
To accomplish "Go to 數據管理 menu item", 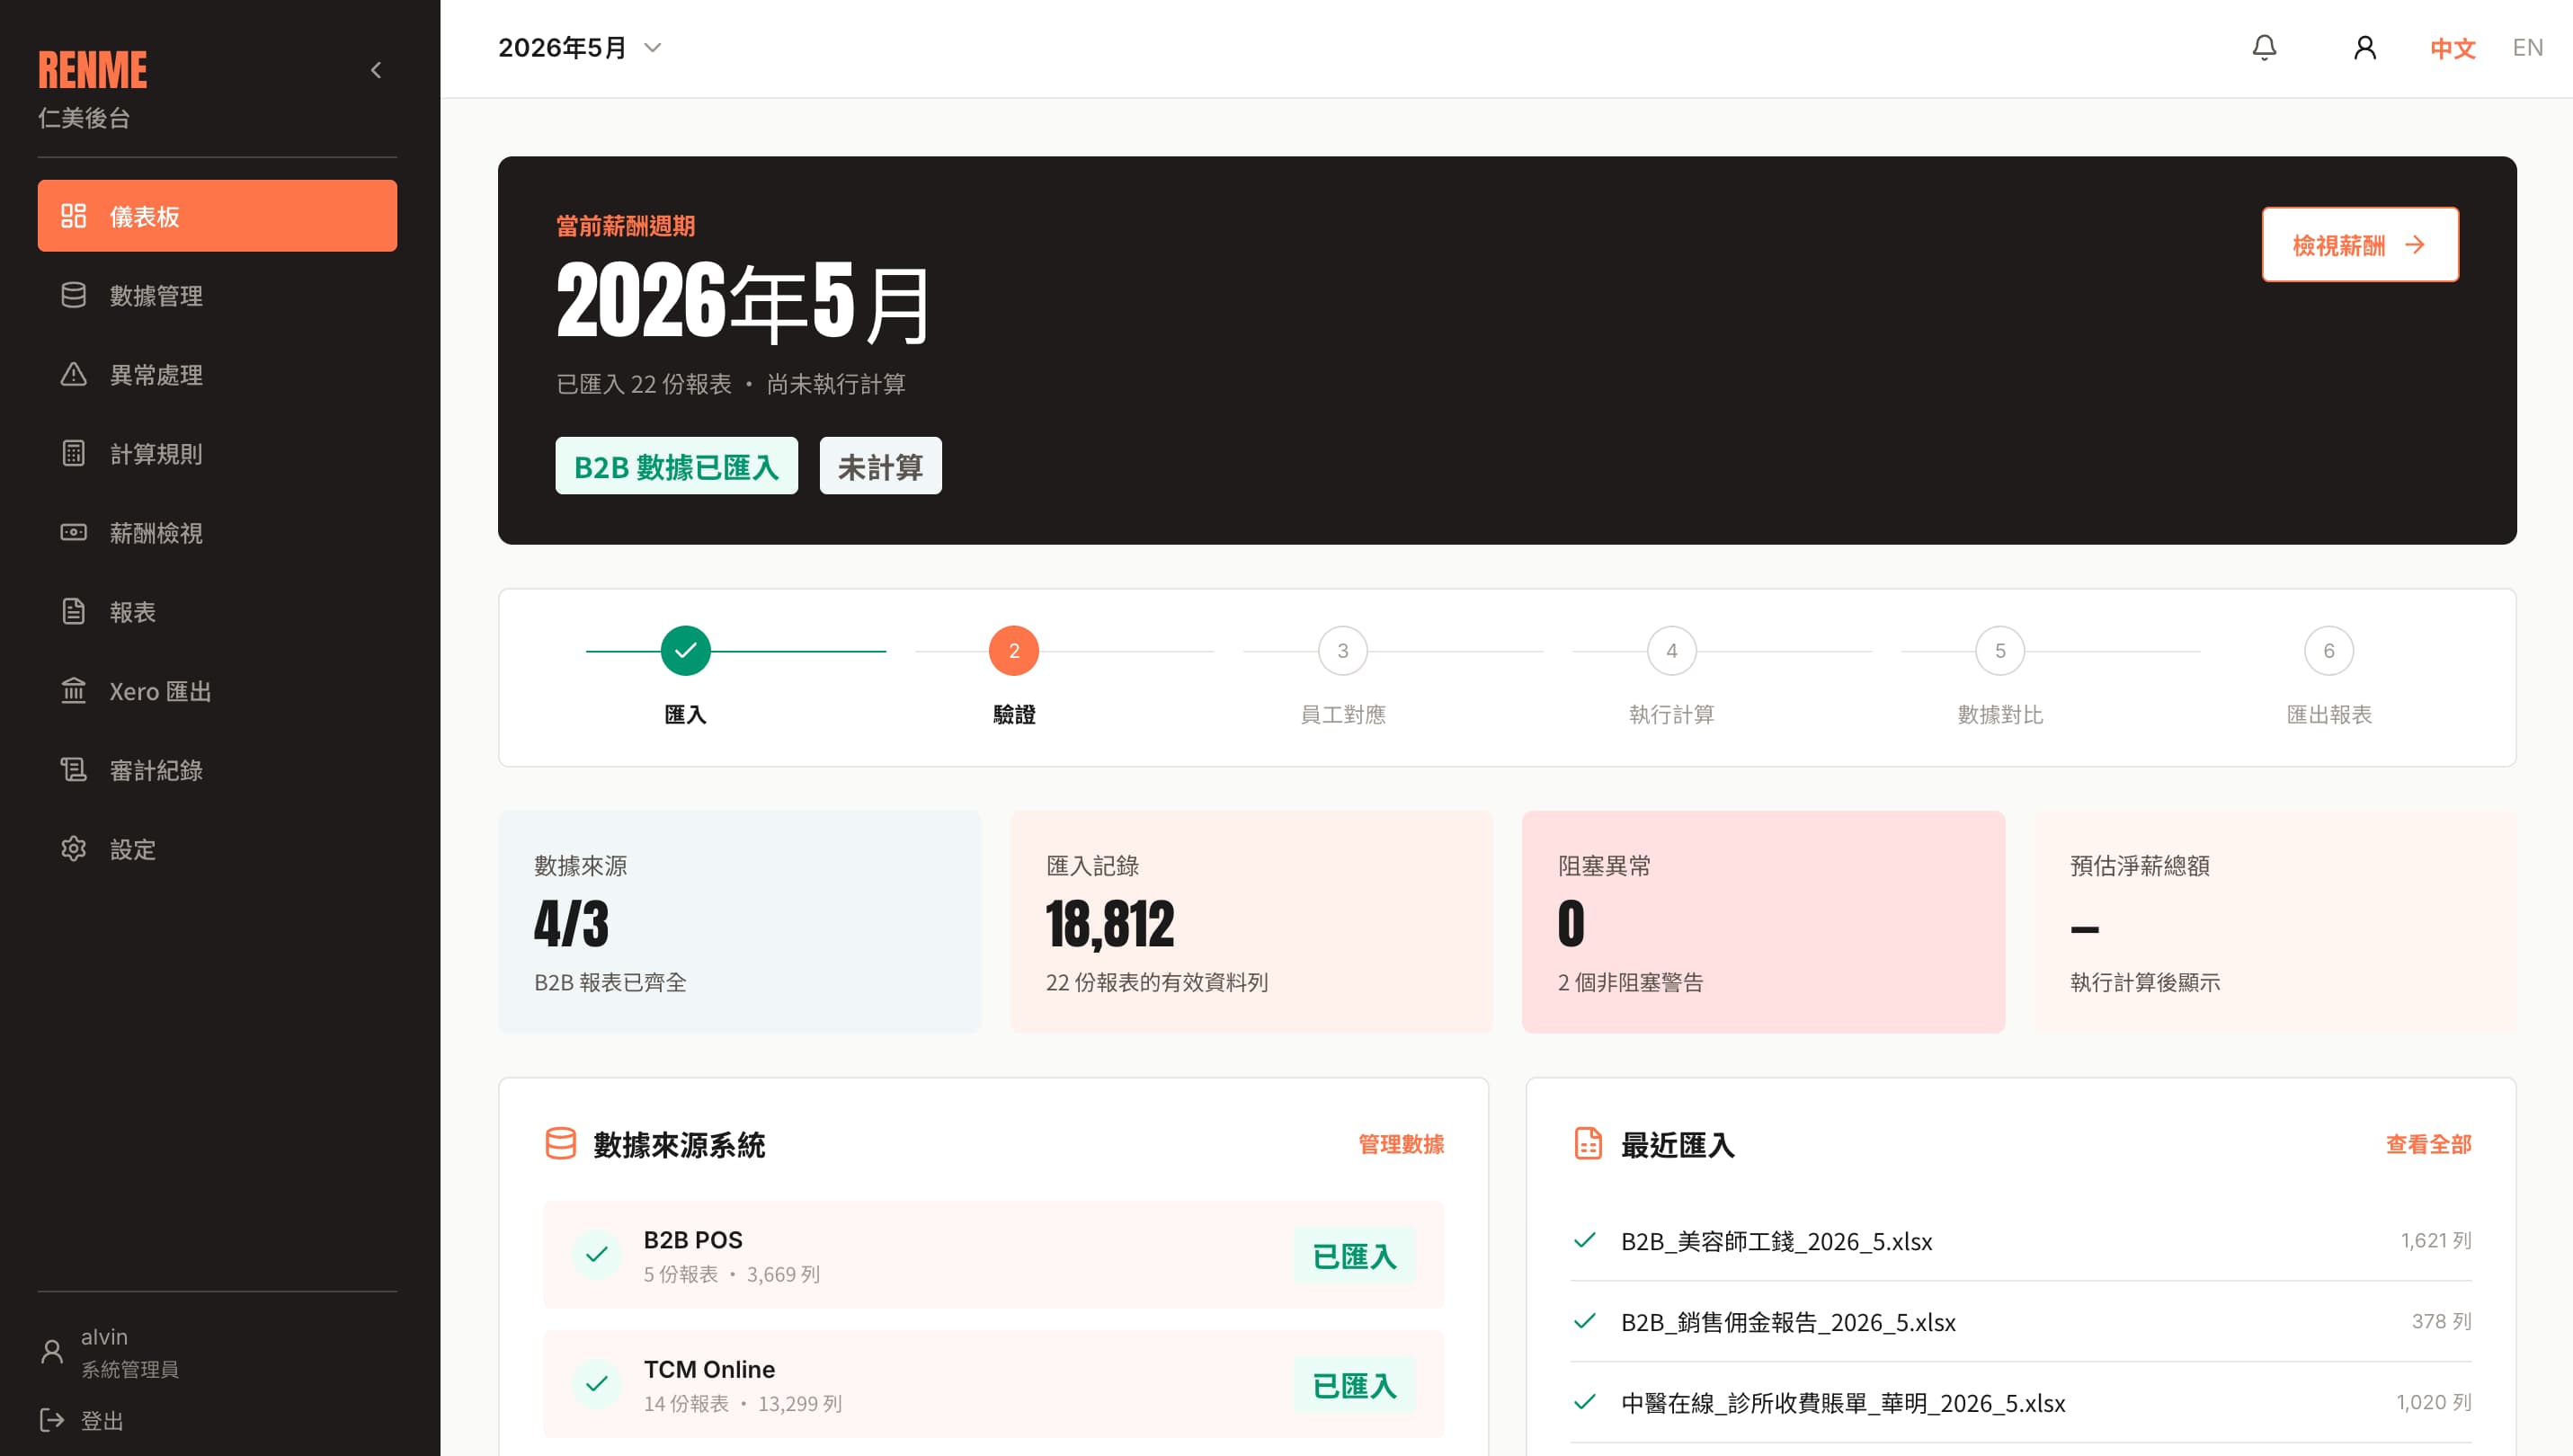I will tap(217, 295).
